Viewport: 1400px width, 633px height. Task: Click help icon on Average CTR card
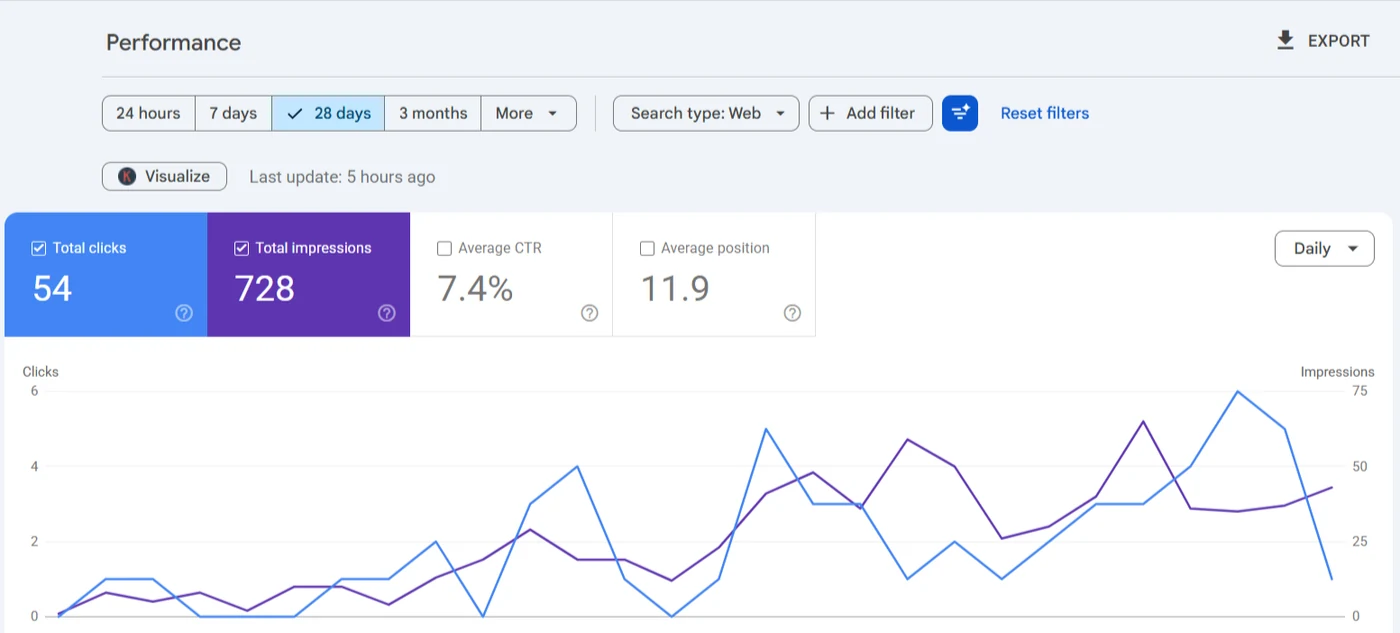590,313
